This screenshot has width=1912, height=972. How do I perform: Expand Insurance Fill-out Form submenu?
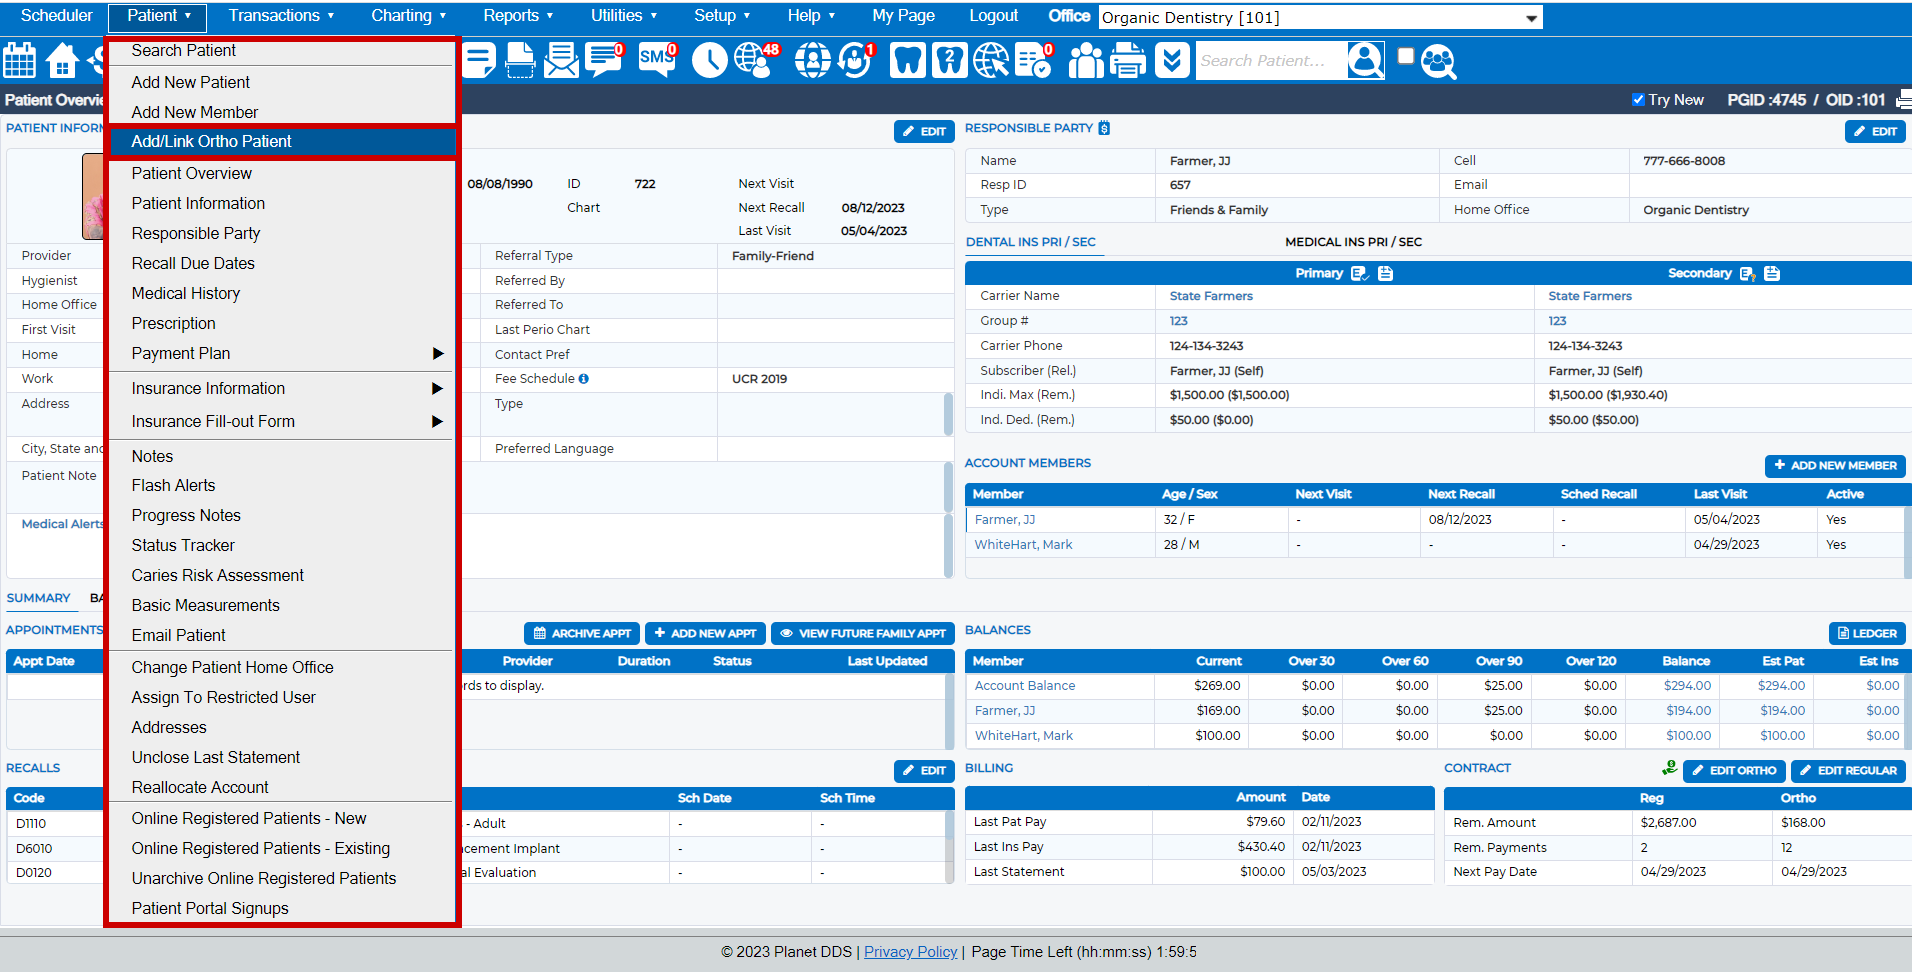[437, 422]
